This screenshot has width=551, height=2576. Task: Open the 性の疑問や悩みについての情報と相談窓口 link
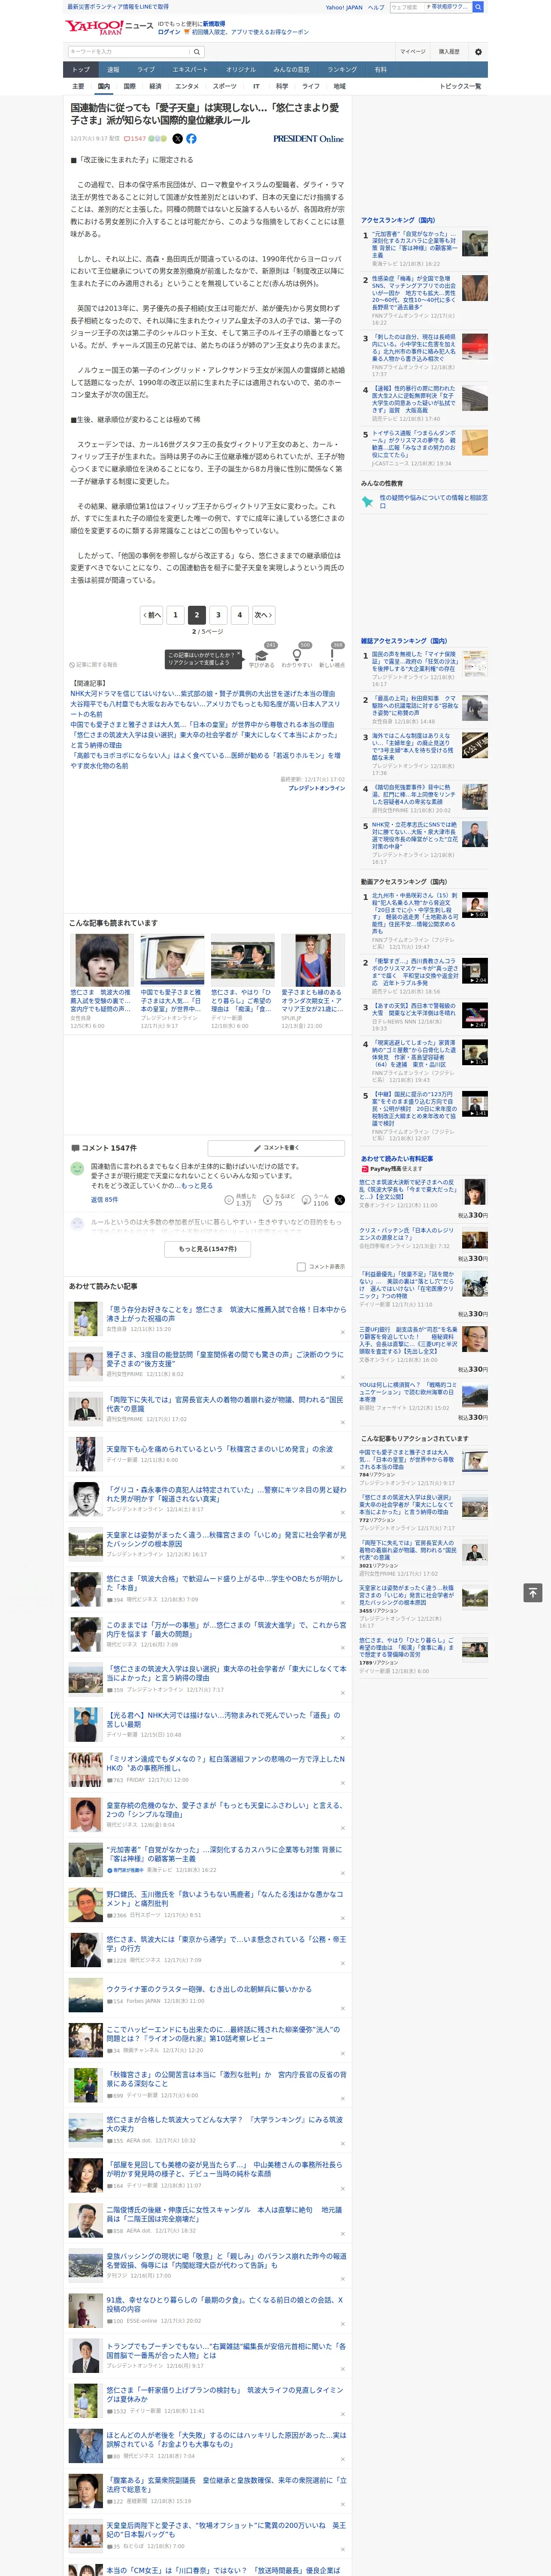click(x=433, y=501)
